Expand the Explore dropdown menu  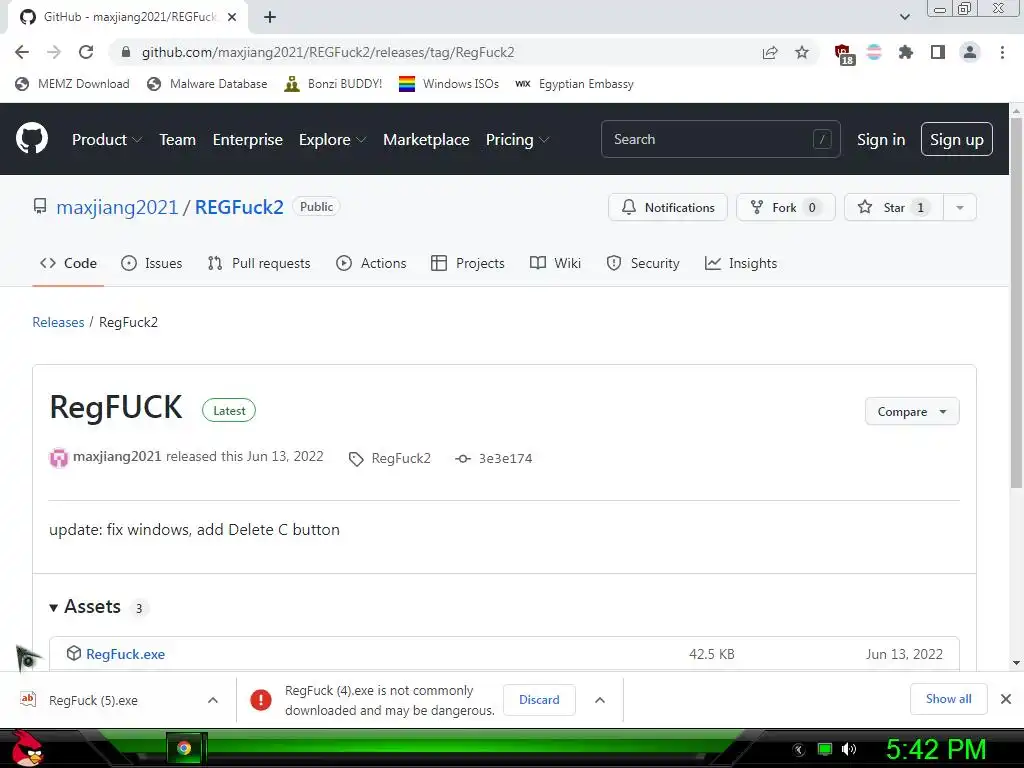[x=332, y=140]
